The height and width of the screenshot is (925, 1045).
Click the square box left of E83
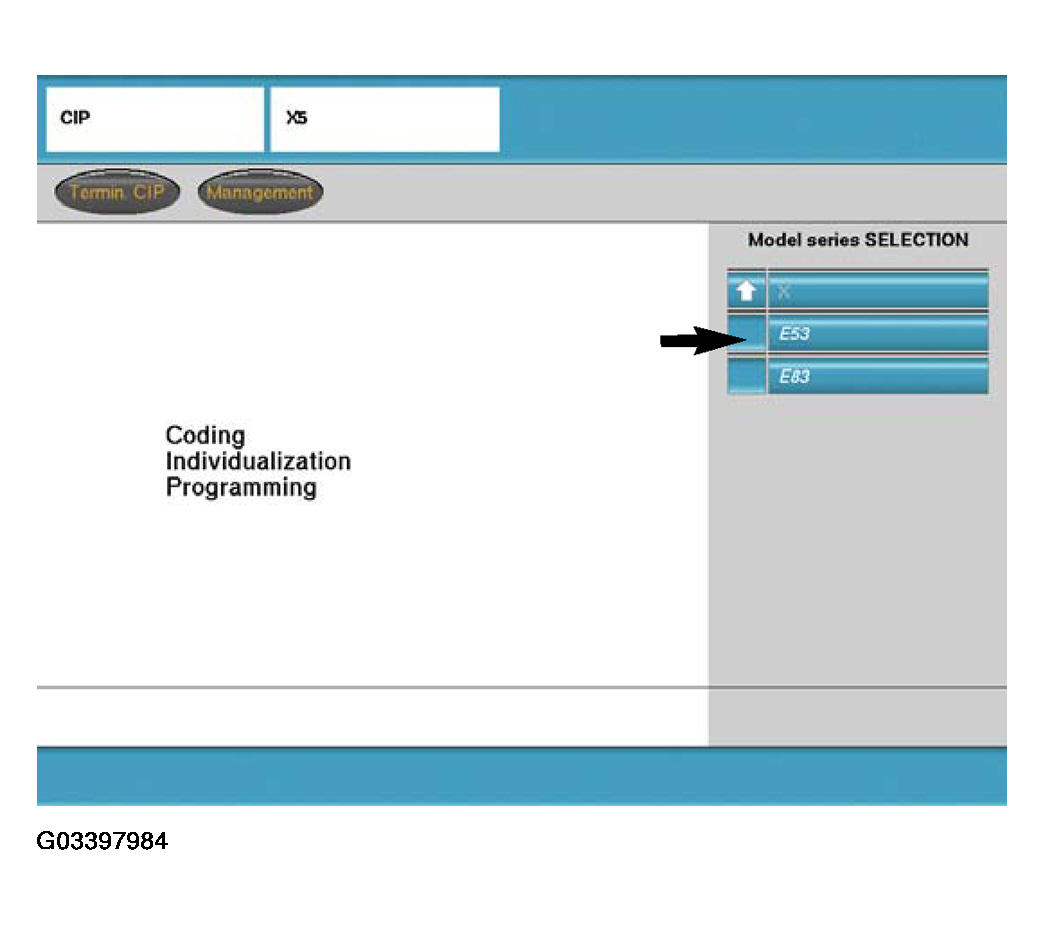(x=746, y=377)
